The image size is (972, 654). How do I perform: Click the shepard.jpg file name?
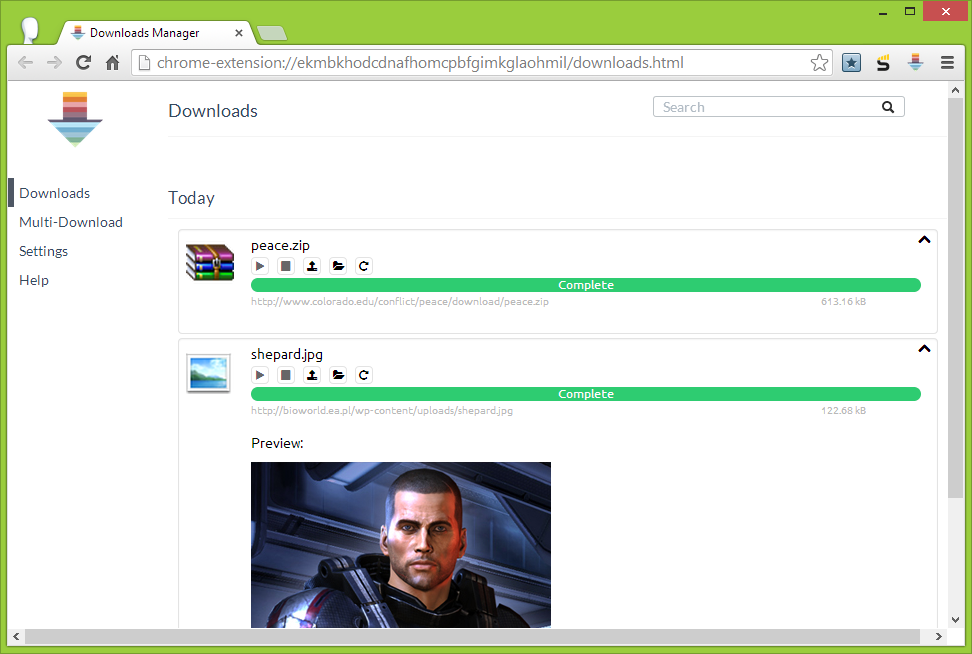[x=286, y=354]
